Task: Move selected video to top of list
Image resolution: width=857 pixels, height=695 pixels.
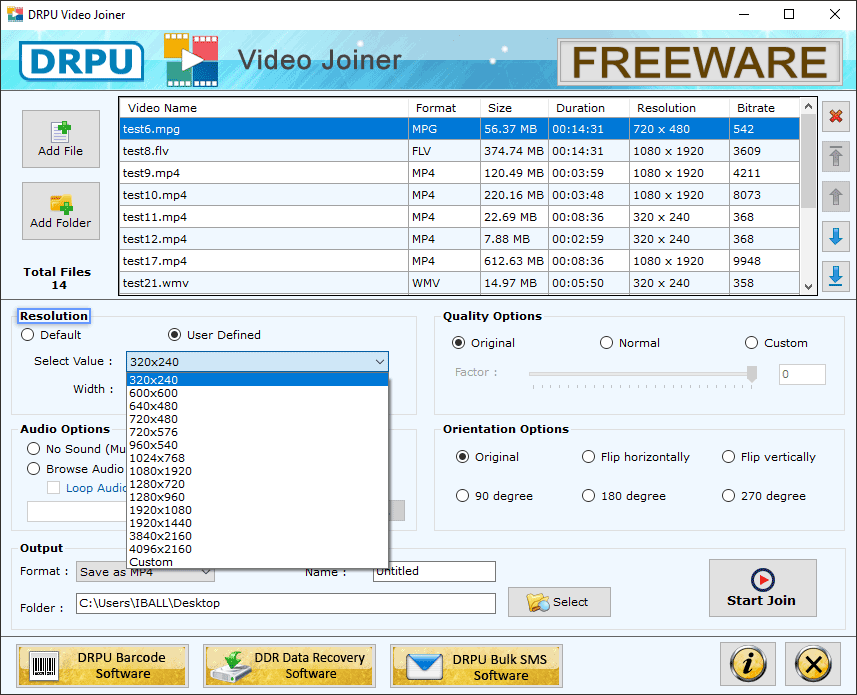Action: click(836, 157)
